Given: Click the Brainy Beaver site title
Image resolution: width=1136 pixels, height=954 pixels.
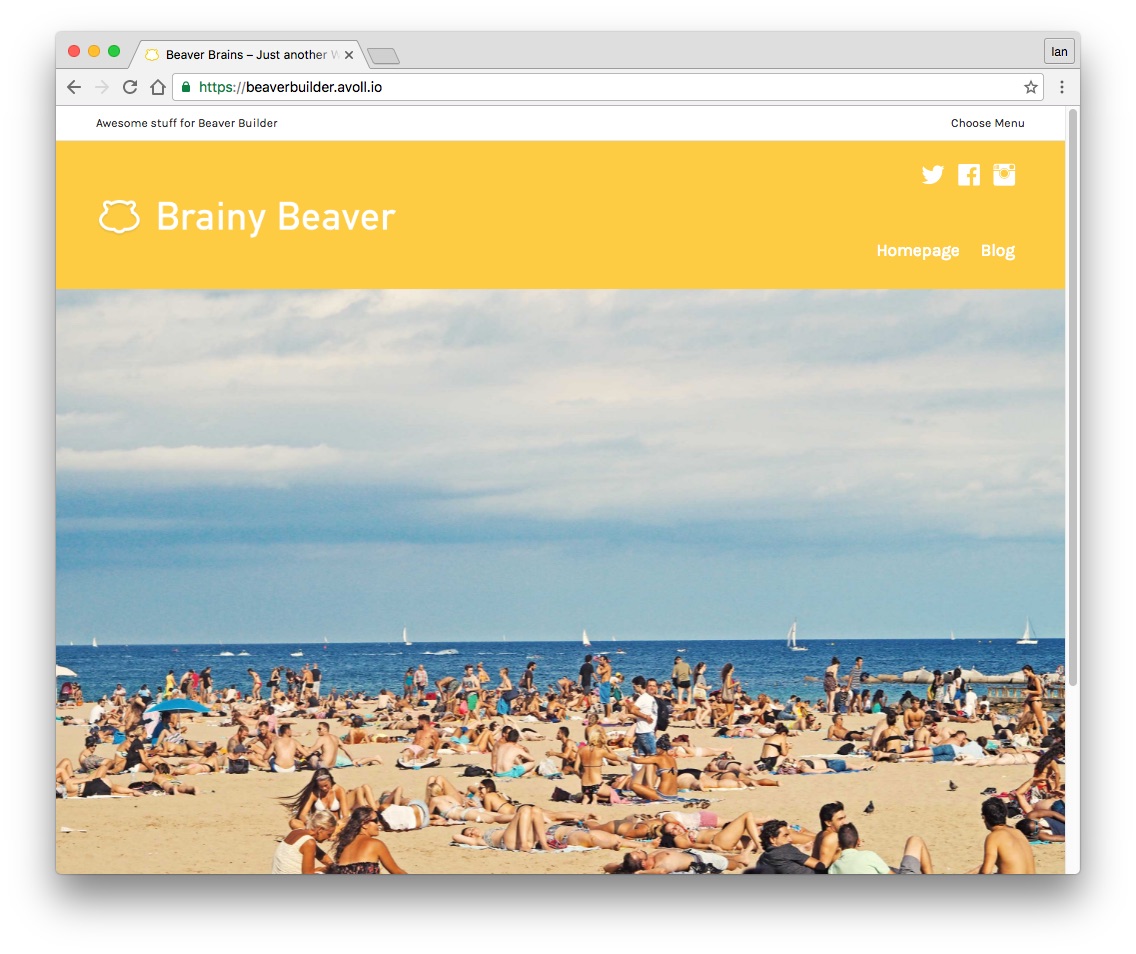Looking at the screenshot, I should click(x=276, y=217).
